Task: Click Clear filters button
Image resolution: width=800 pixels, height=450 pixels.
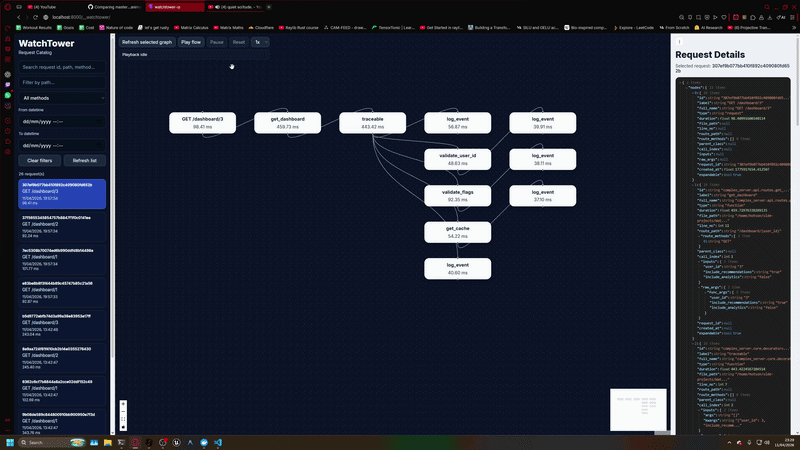Action: tap(40, 160)
